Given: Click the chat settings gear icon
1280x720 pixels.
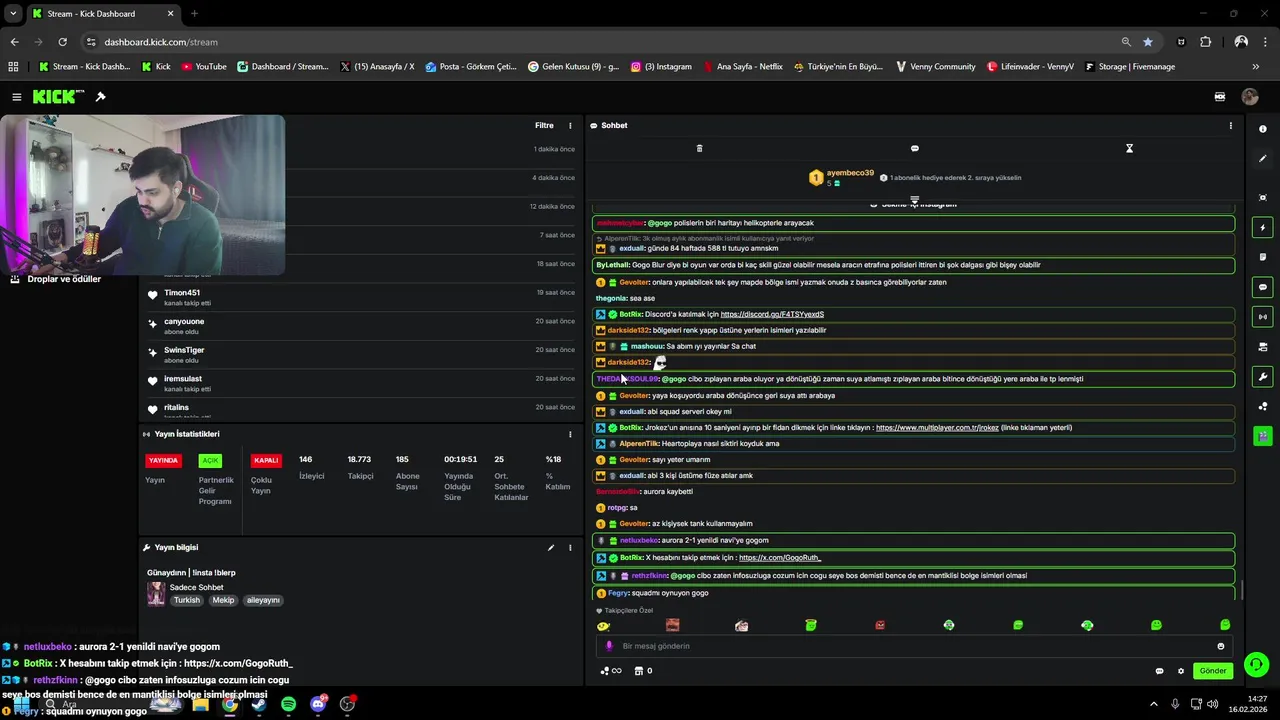Looking at the screenshot, I should pos(1180,671).
